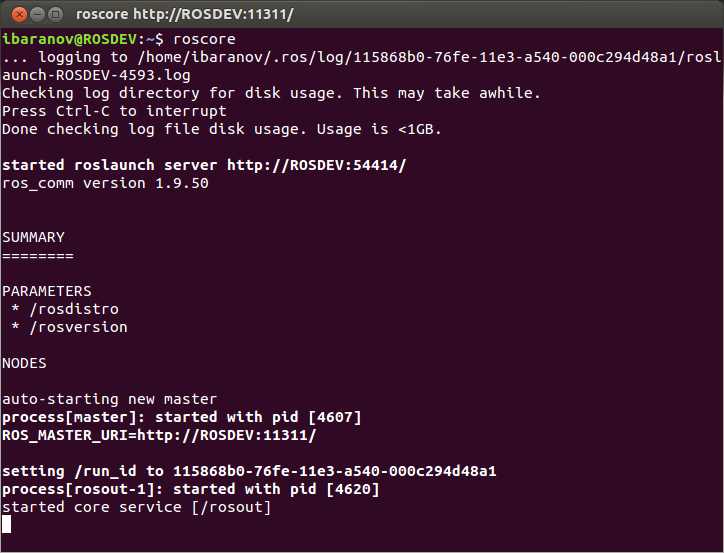724x553 pixels.
Task: Click the window title 'roscore http://ROSDEV:11311/'
Action: 185,14
